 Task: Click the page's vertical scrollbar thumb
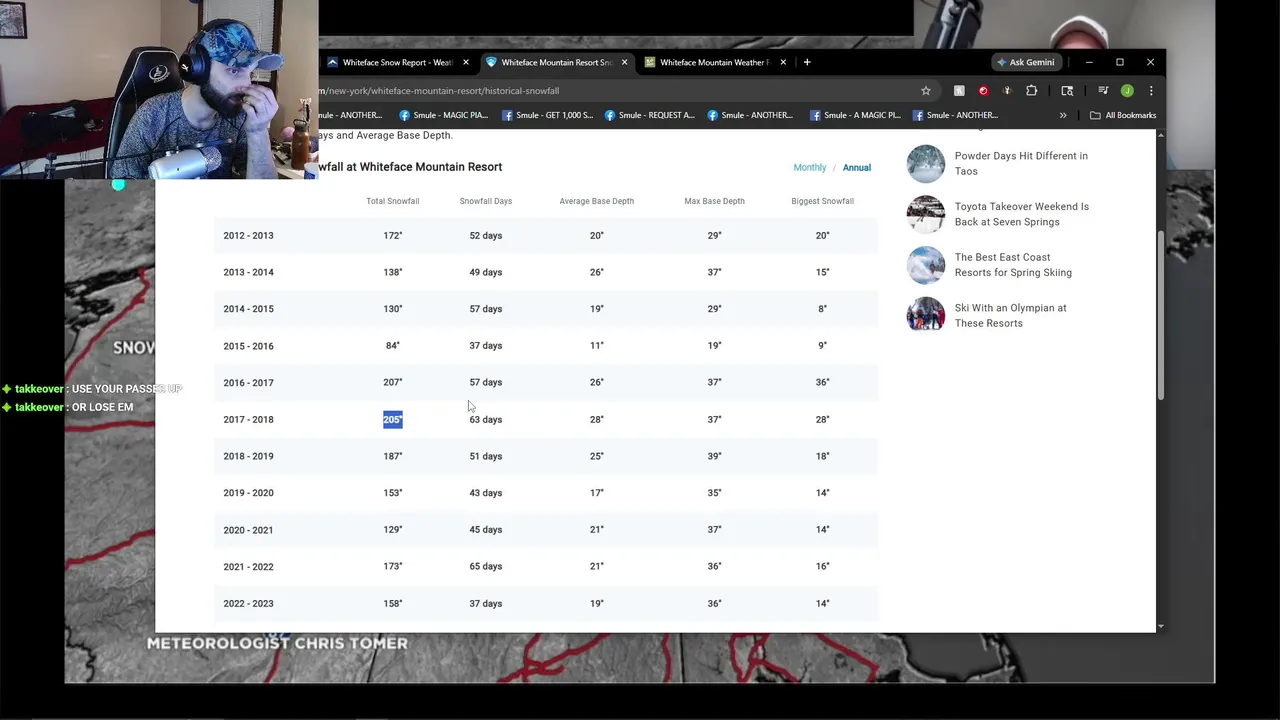click(x=1160, y=316)
